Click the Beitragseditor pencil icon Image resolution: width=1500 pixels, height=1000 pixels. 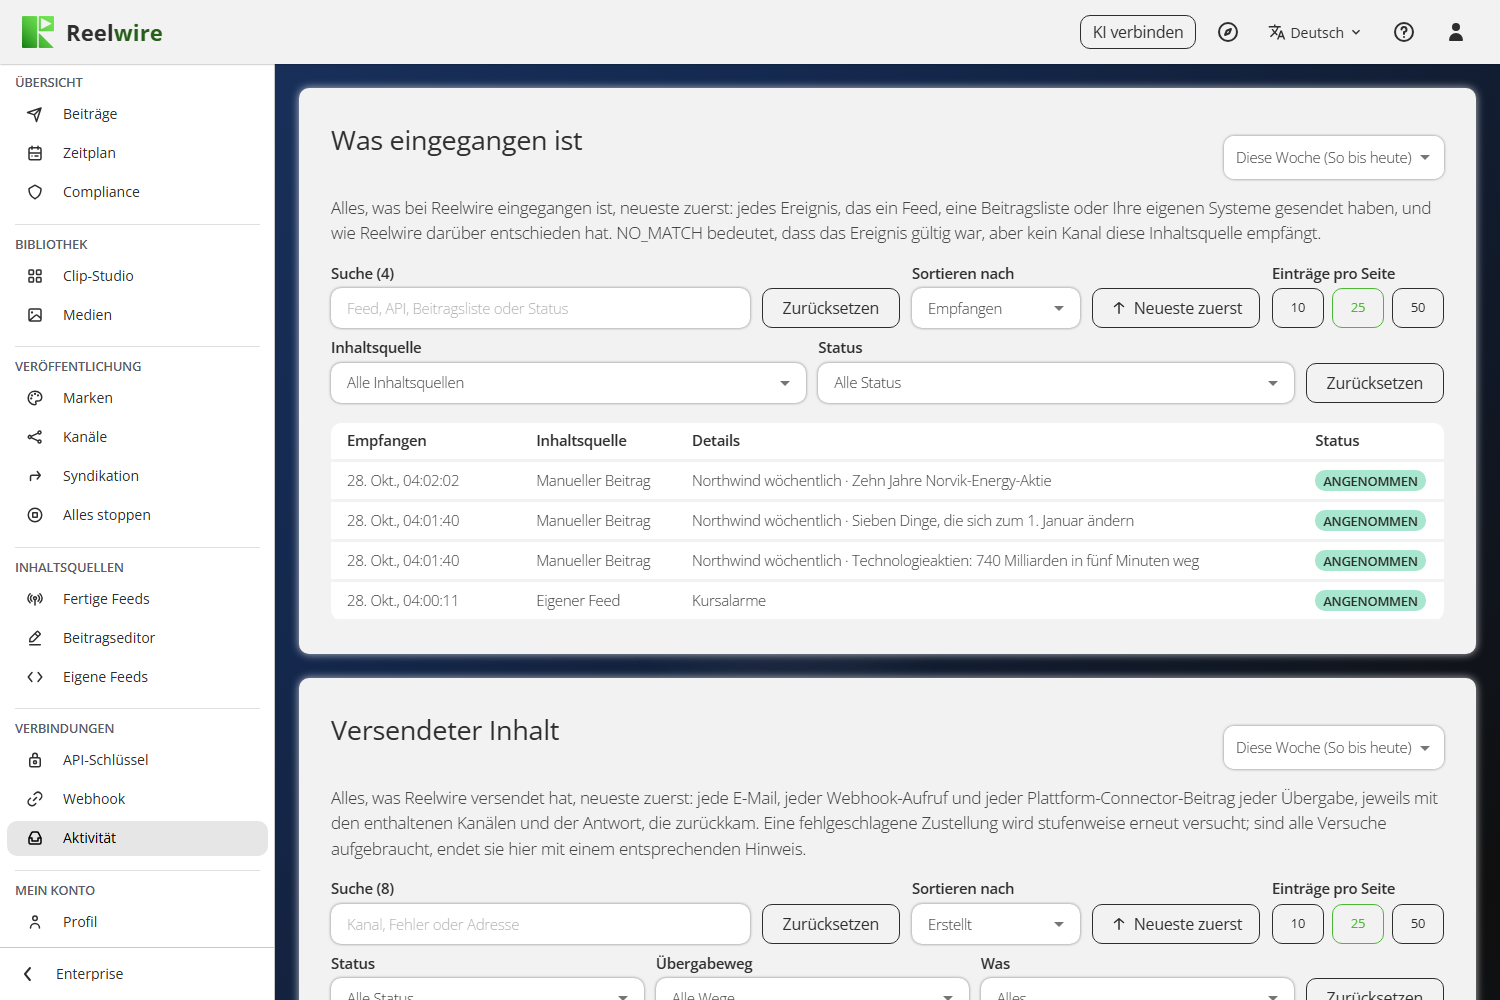[x=35, y=638]
